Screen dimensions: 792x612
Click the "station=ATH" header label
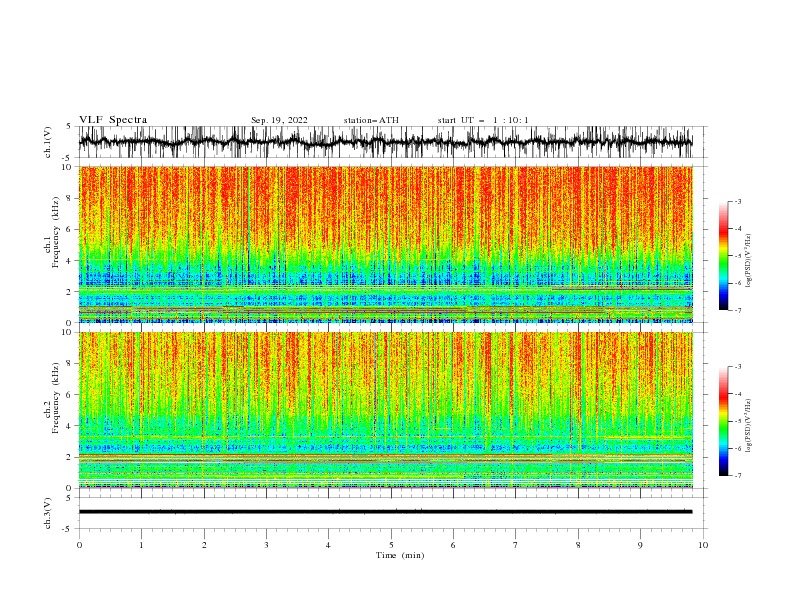[371, 120]
